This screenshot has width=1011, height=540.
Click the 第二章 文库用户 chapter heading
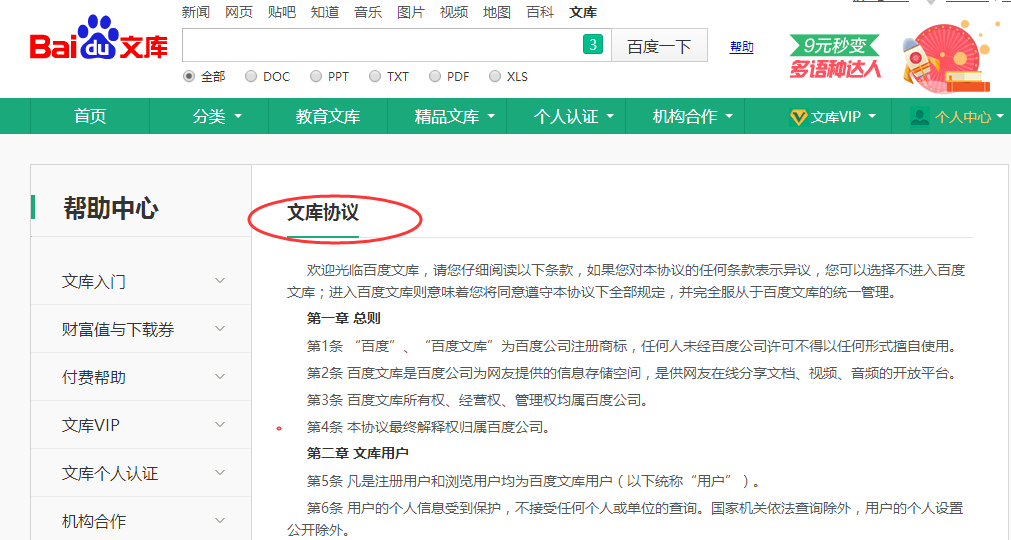[x=358, y=454]
